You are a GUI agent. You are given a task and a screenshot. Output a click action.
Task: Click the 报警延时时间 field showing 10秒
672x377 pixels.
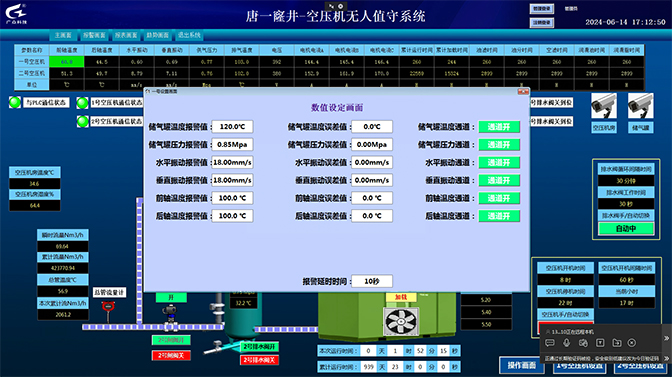point(372,281)
